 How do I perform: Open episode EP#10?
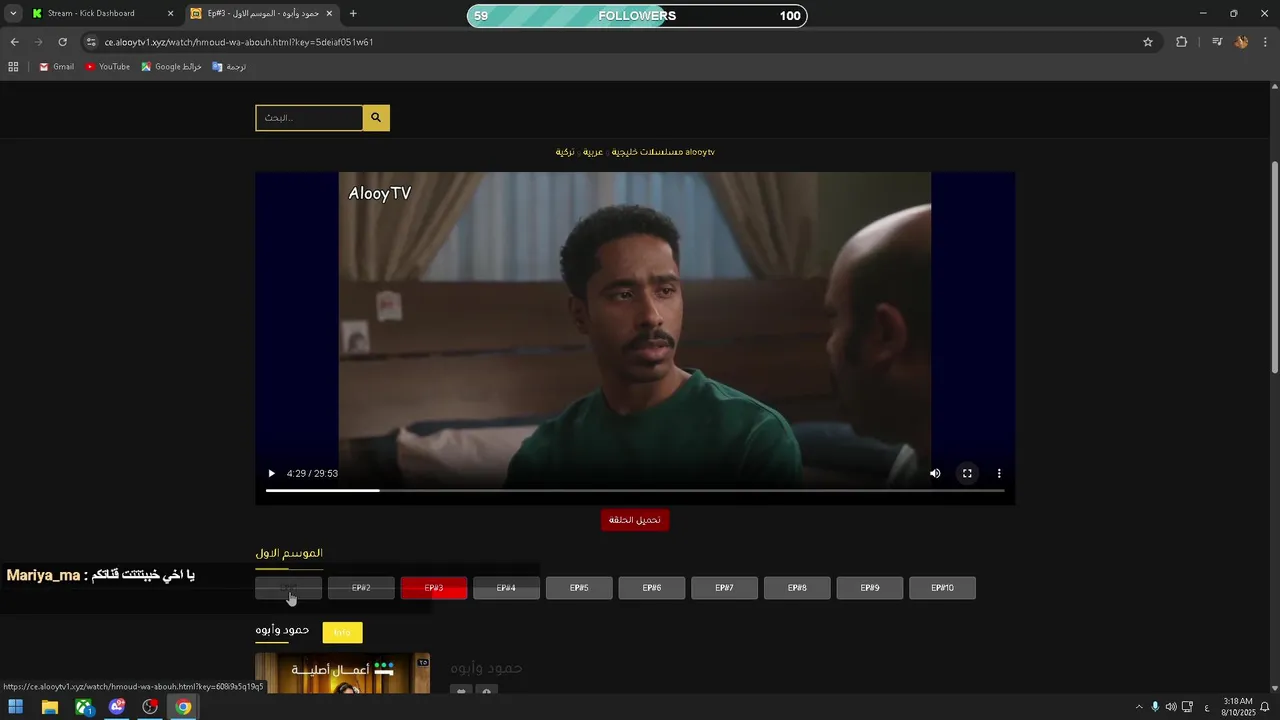pyautogui.click(x=942, y=588)
